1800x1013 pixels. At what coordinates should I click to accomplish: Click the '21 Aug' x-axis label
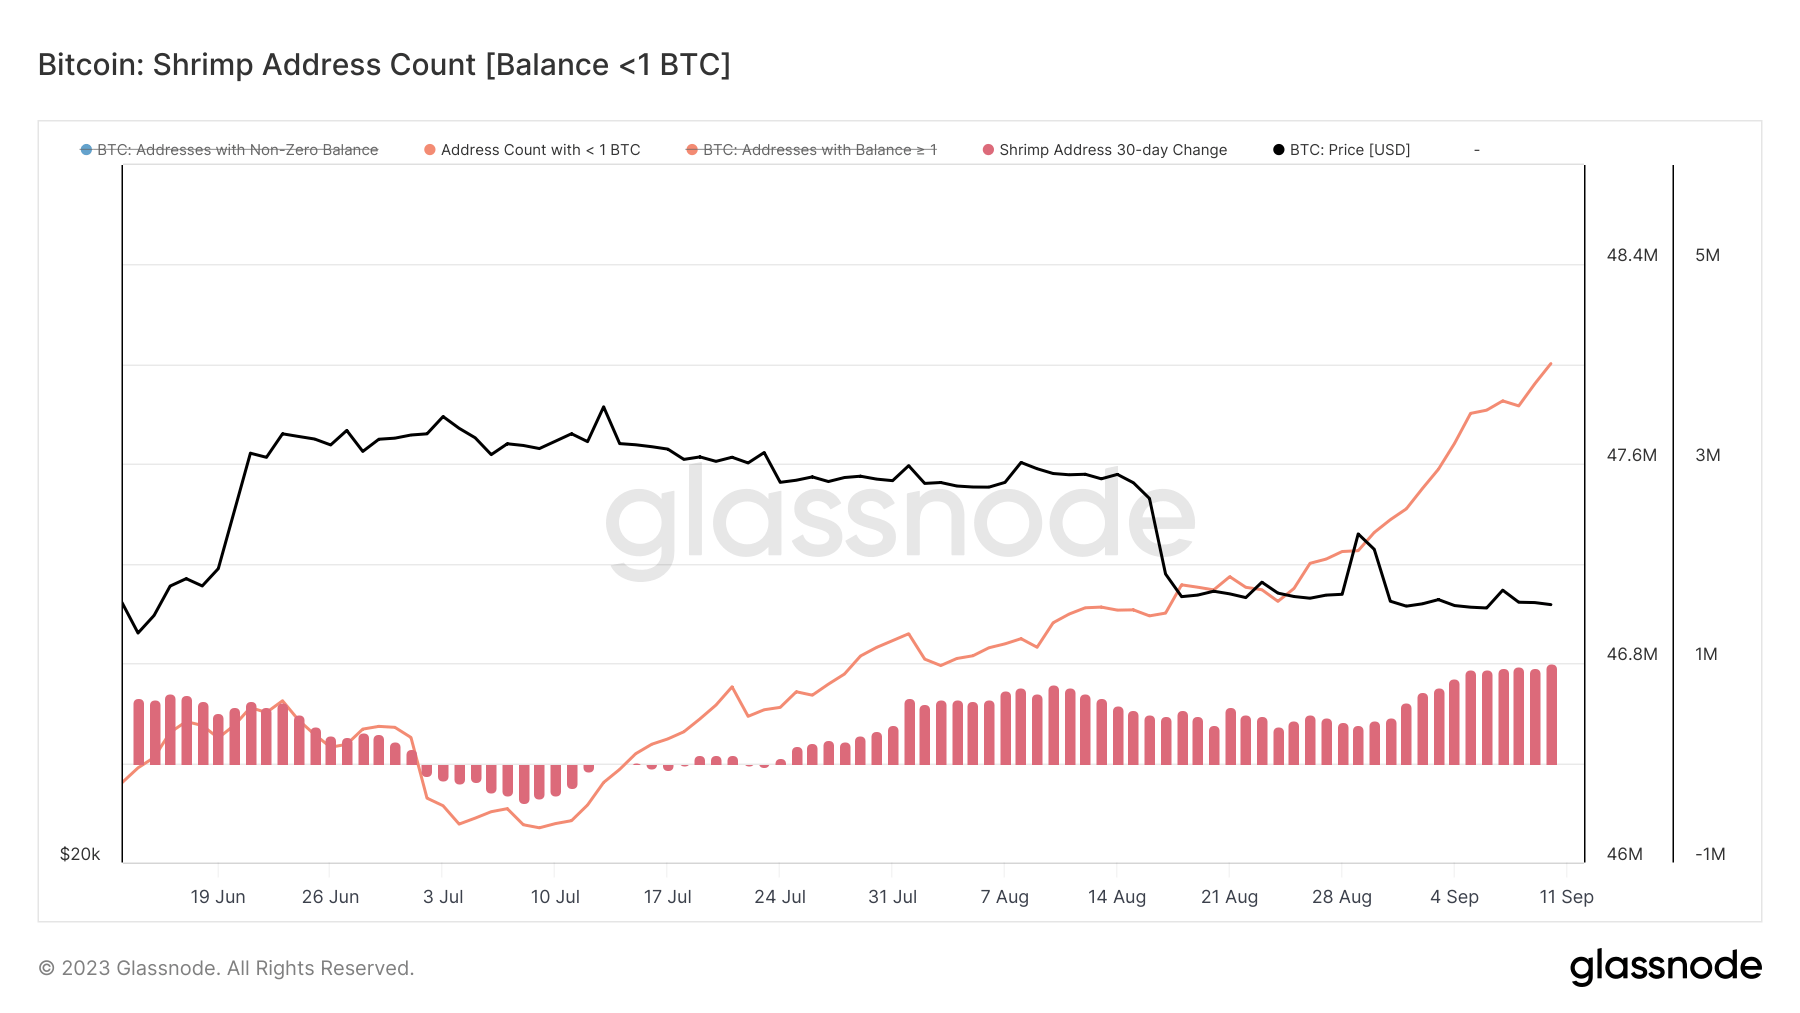point(1229,897)
